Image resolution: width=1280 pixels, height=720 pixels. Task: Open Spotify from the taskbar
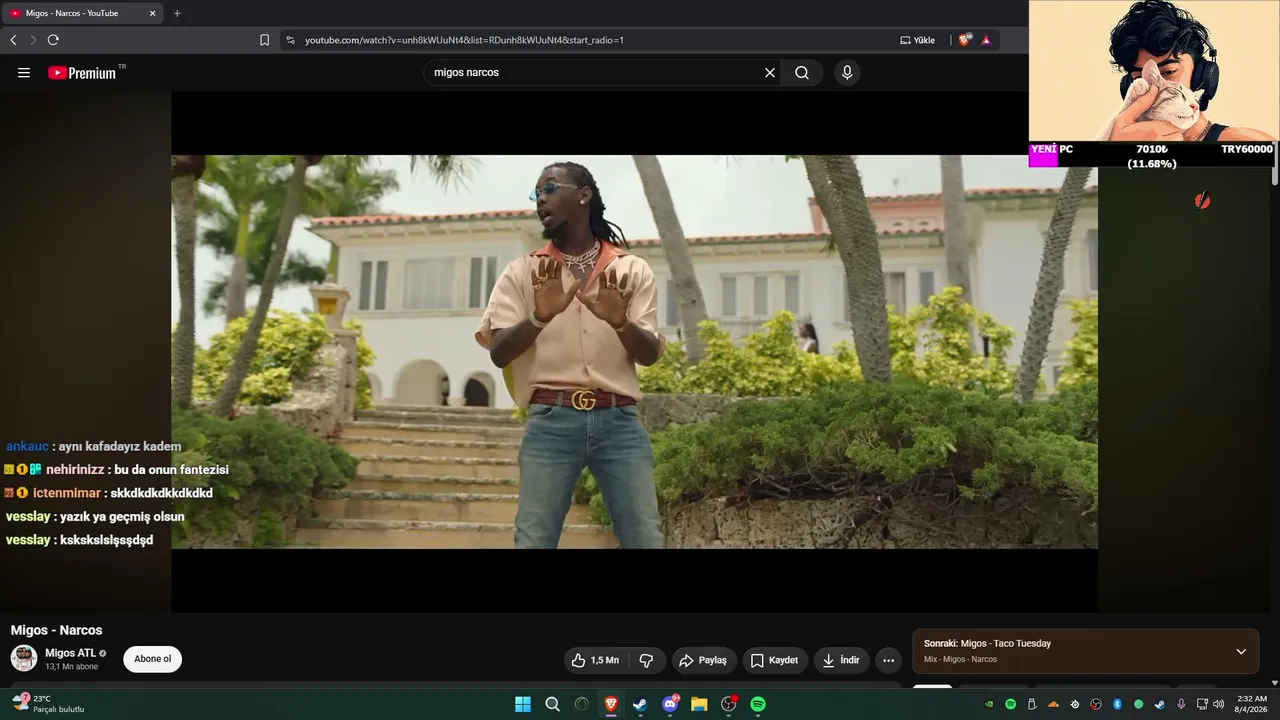pos(758,704)
